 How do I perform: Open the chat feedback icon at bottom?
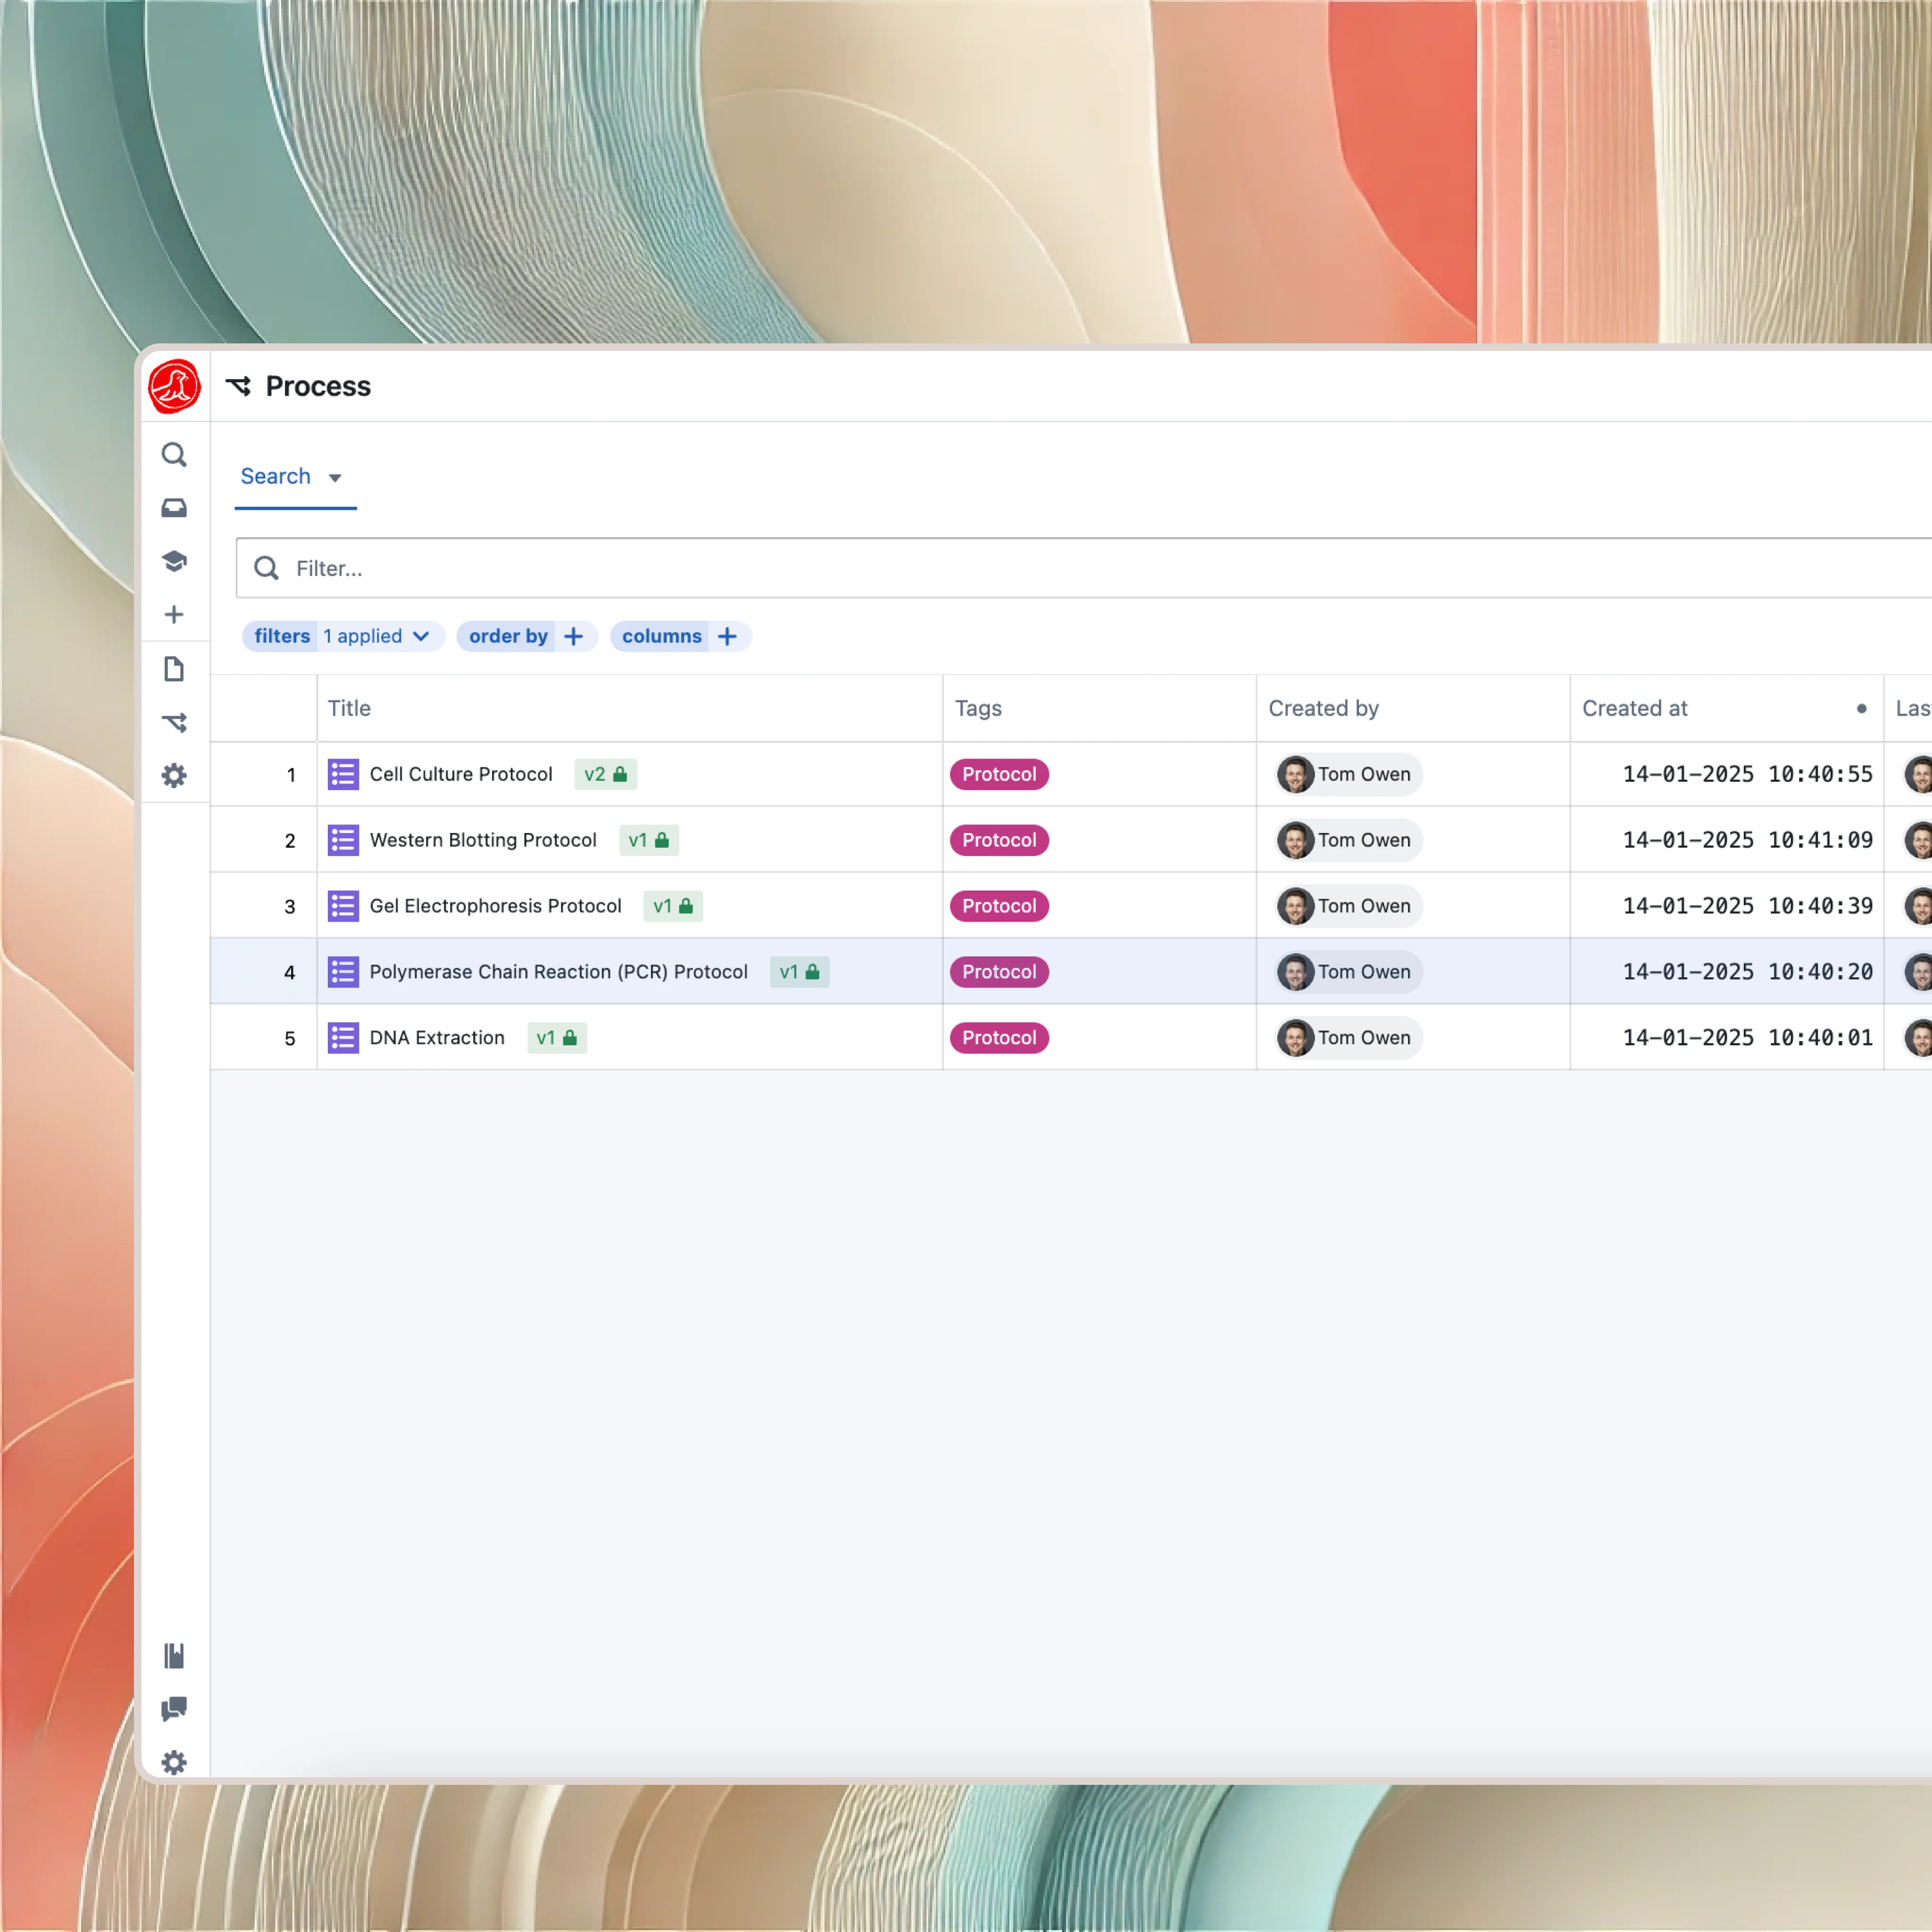(174, 1709)
